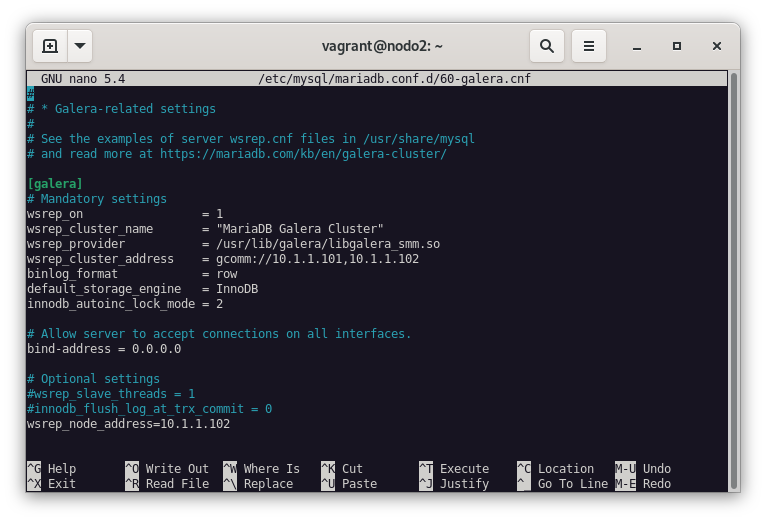Click the M-U Undo shortcut
766x521 pixels.
[643, 469]
